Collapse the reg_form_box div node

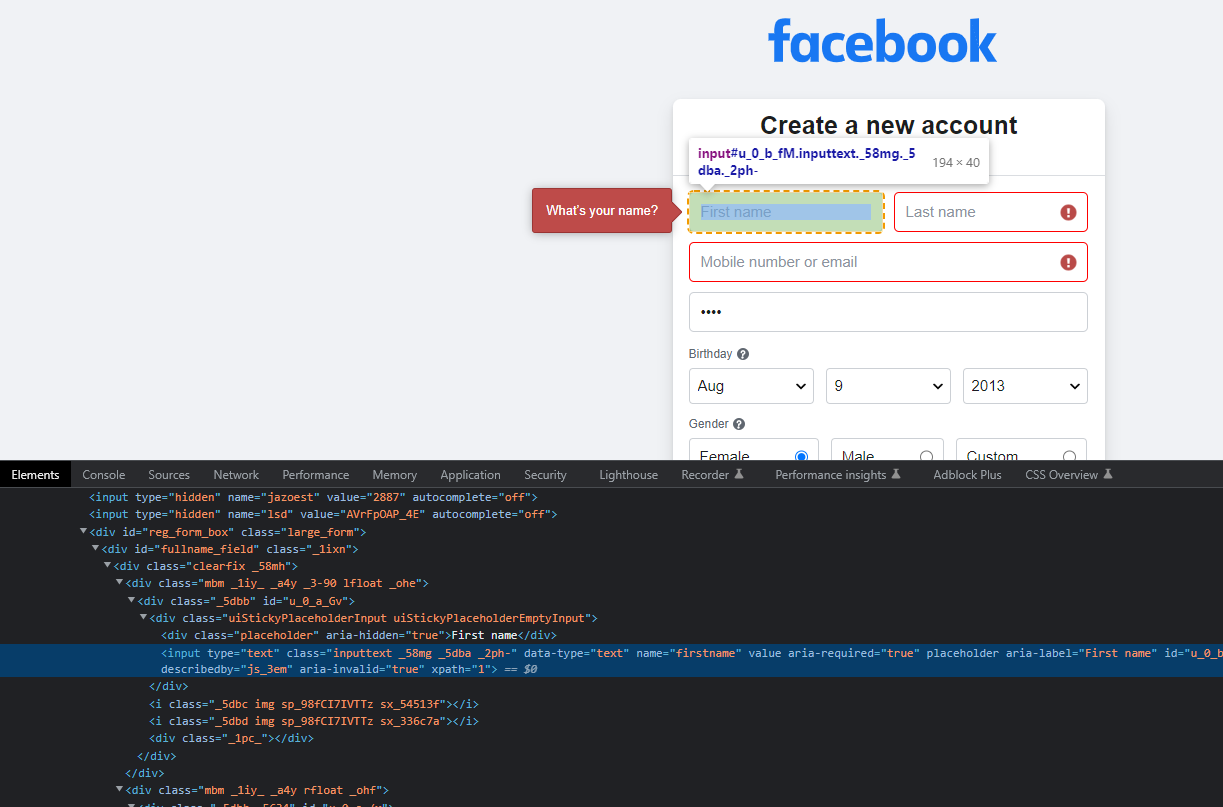pos(83,531)
